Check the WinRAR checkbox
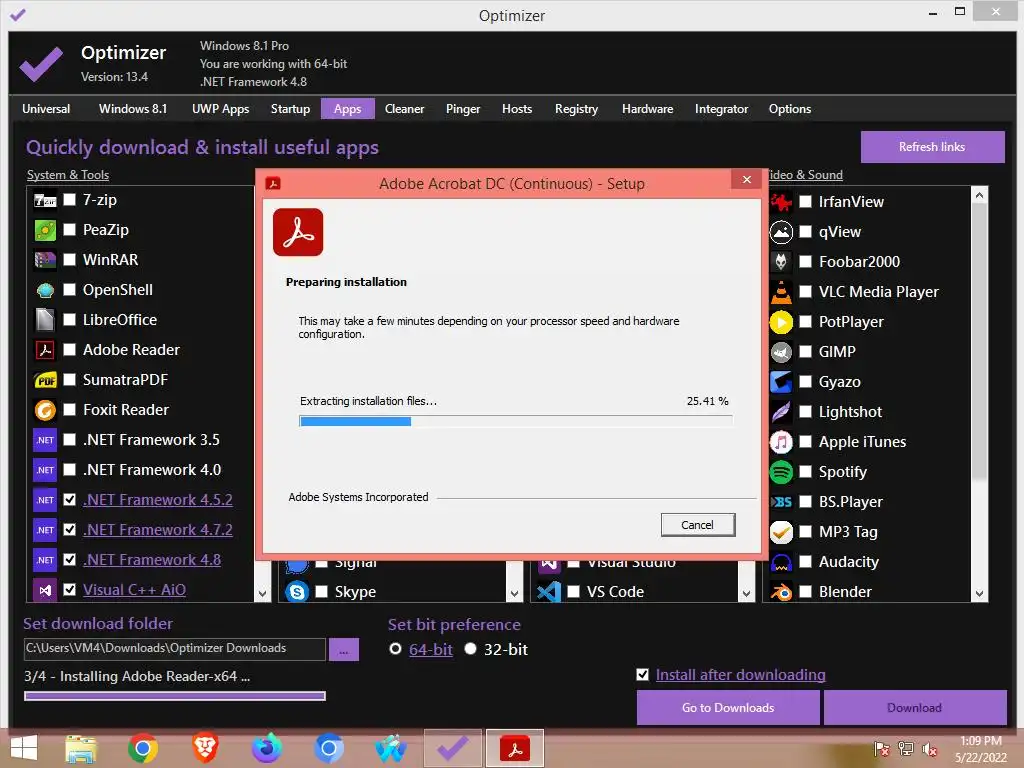1024x768 pixels. click(x=69, y=259)
